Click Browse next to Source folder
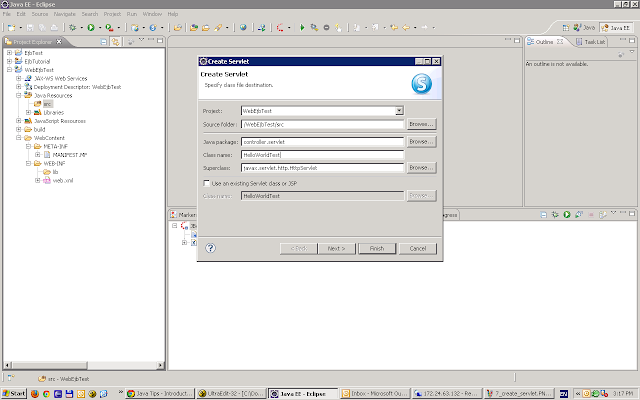Image resolution: width=640 pixels, height=400 pixels. (x=421, y=124)
